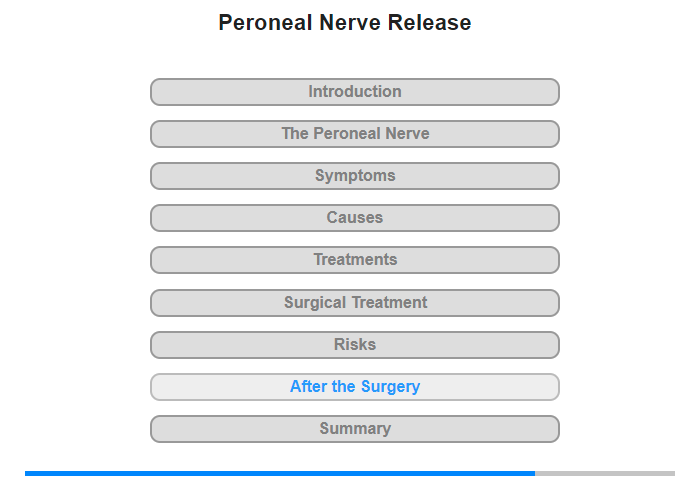Open the Introduction section
Screen dimensions: 700x480
coord(354,92)
